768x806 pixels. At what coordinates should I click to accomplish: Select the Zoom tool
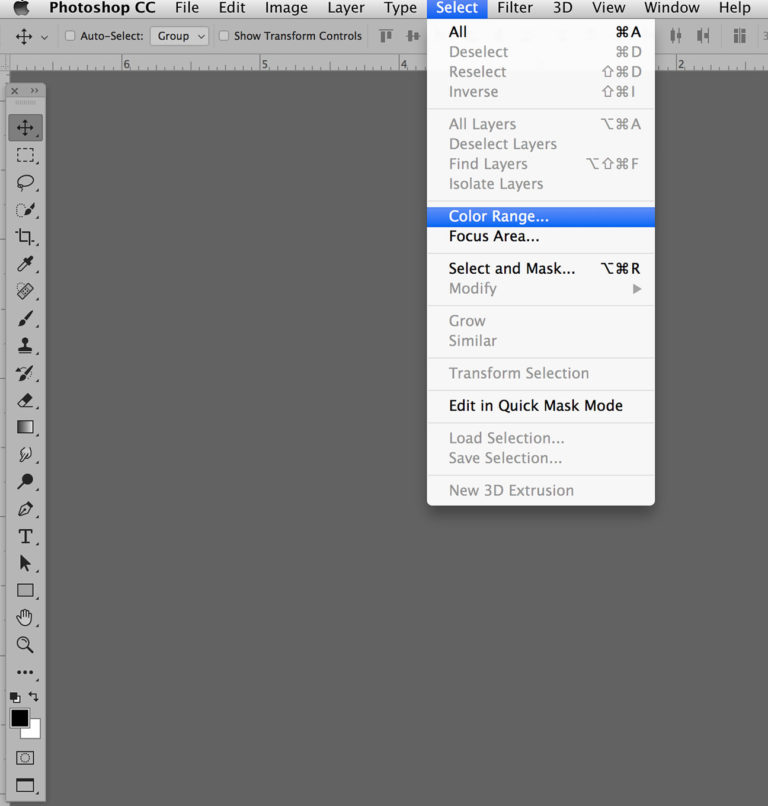pyautogui.click(x=25, y=645)
